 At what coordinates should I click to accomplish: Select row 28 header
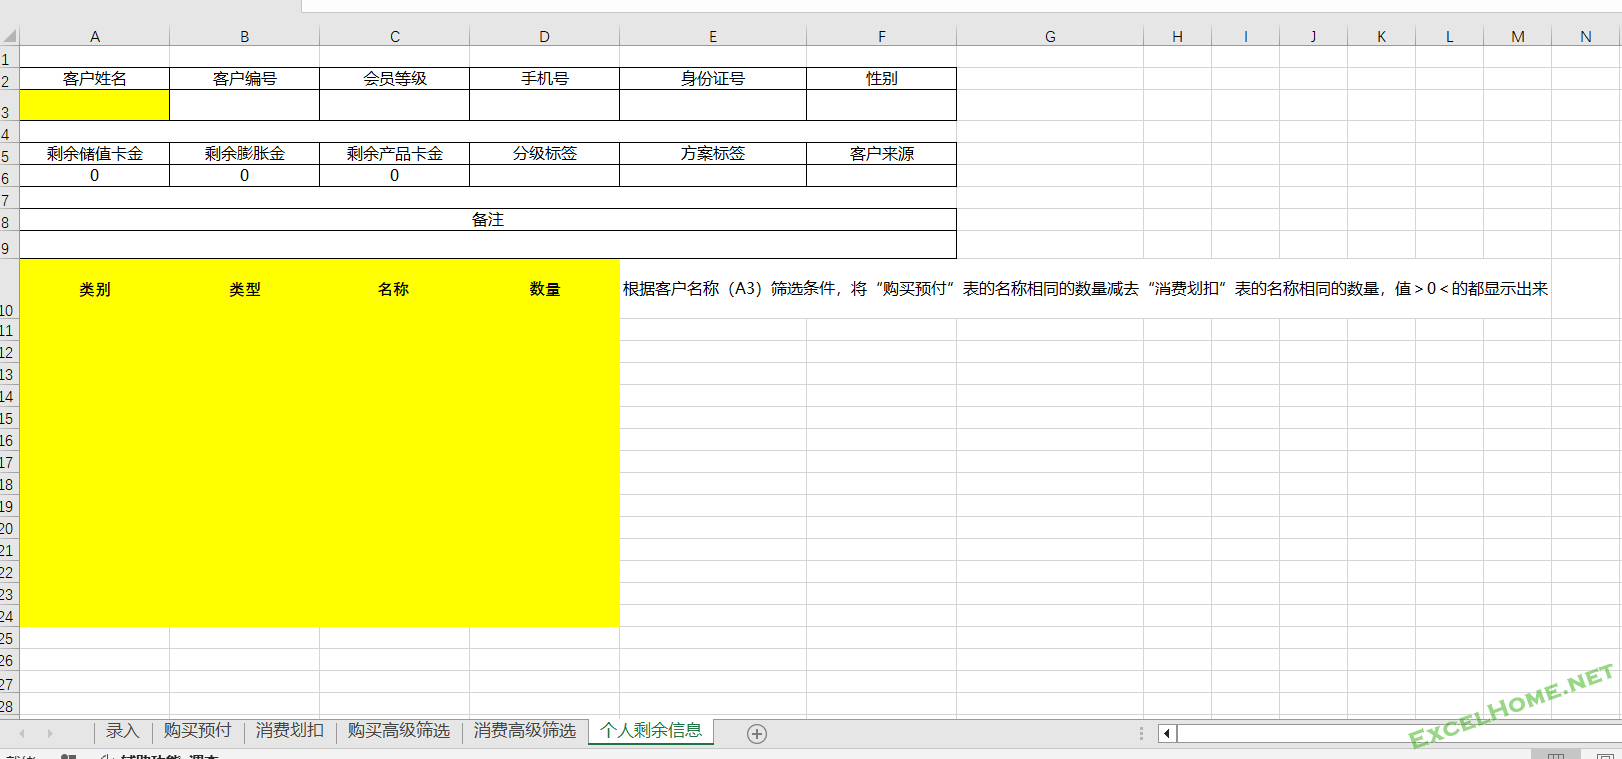[9, 705]
